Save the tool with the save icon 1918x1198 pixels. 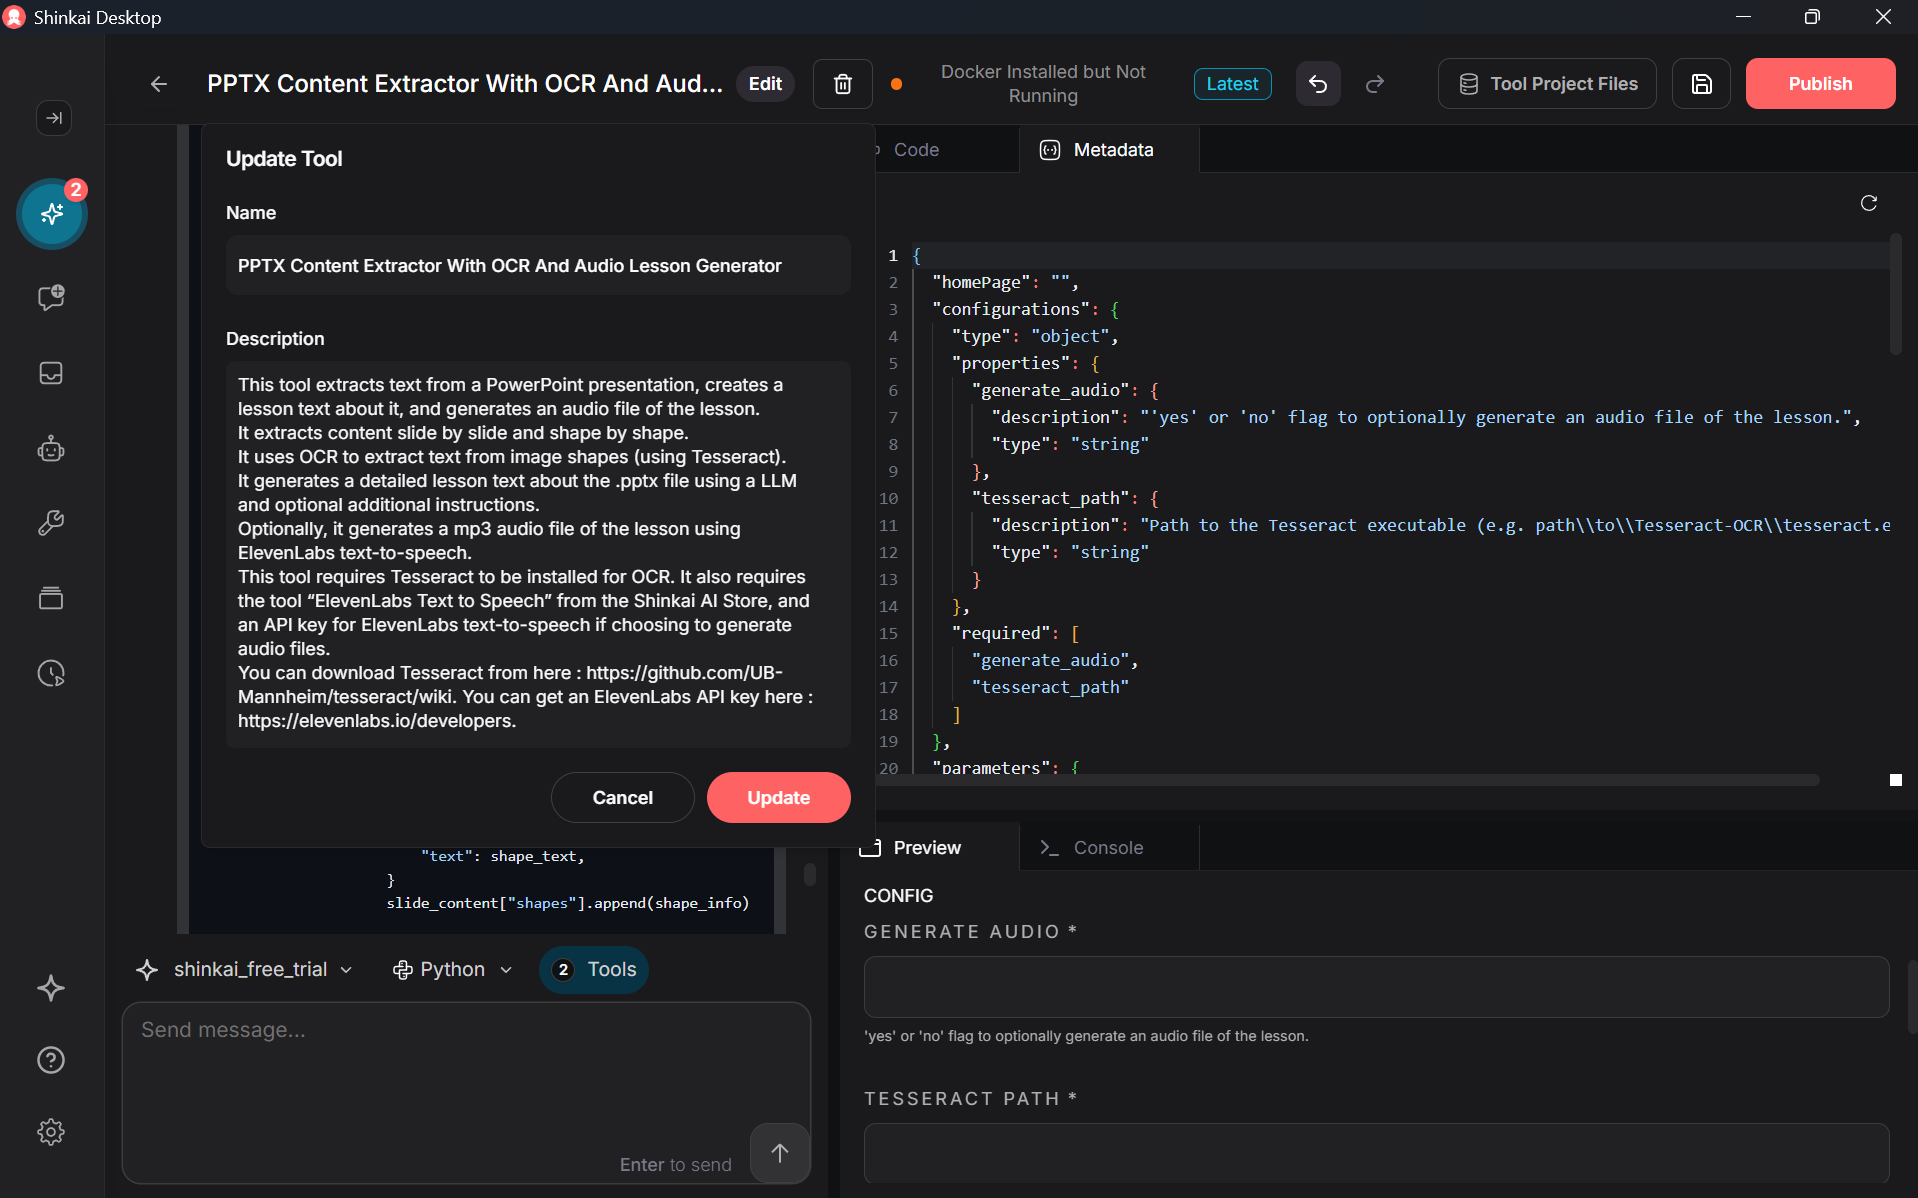click(x=1701, y=84)
